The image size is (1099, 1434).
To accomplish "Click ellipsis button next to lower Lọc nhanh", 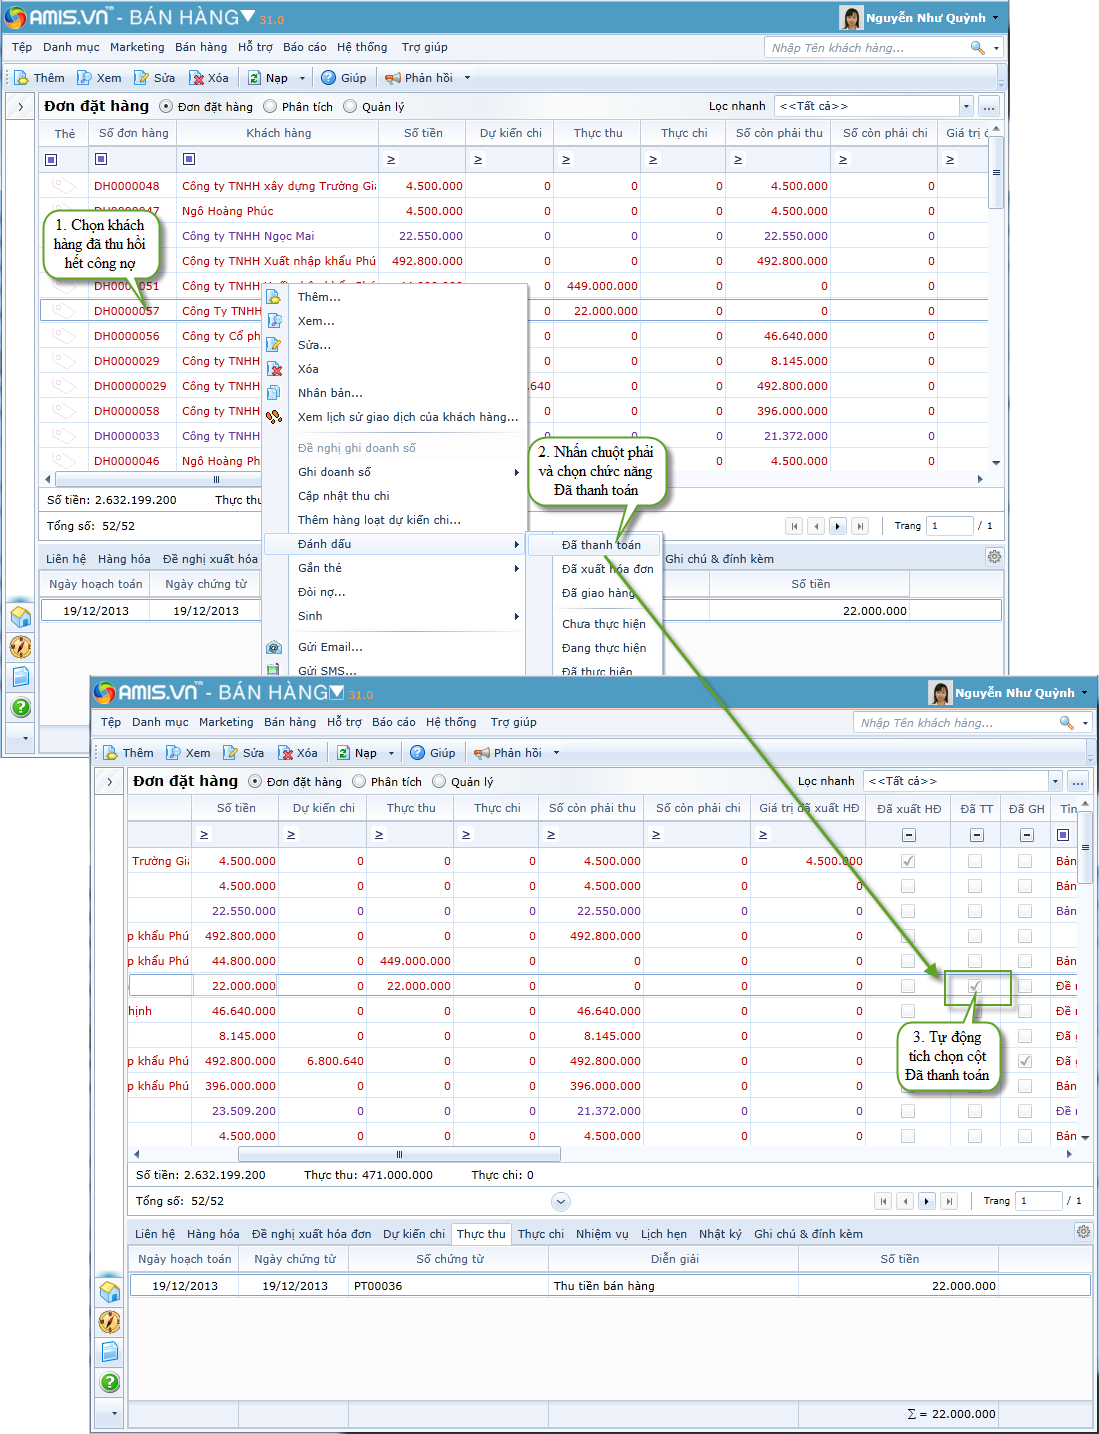I will pos(1078,781).
